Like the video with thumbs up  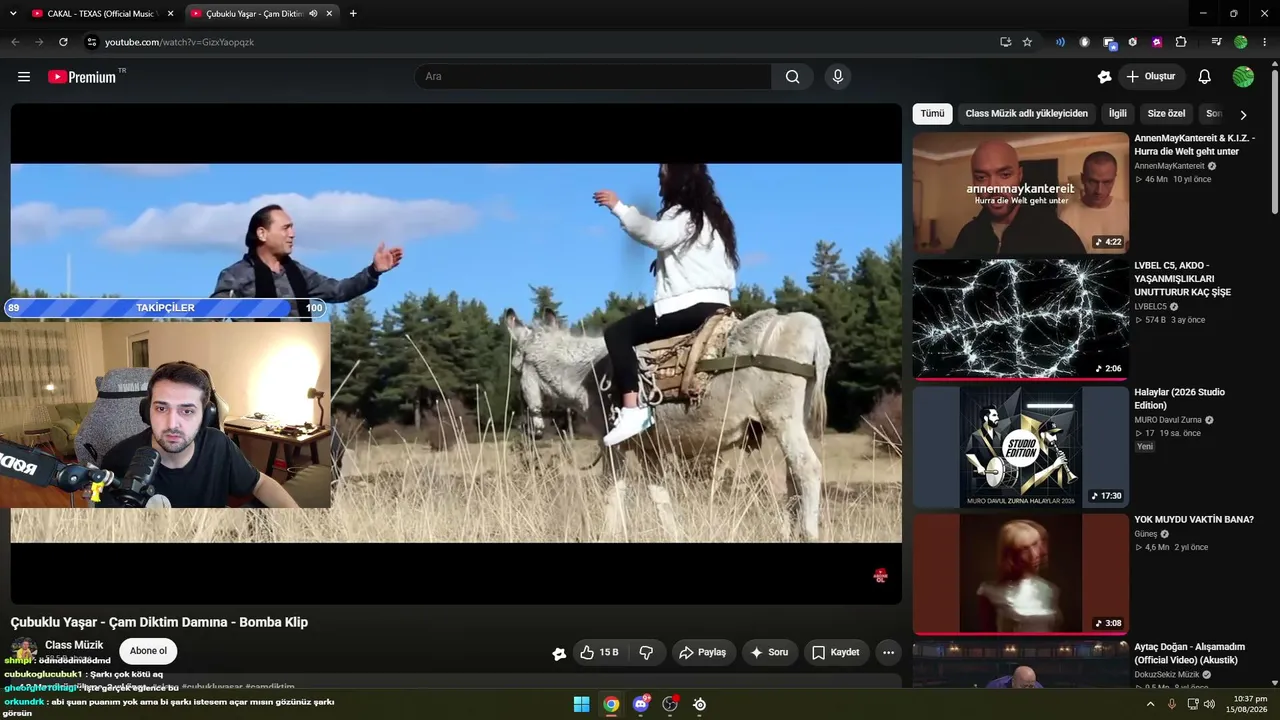pos(599,653)
